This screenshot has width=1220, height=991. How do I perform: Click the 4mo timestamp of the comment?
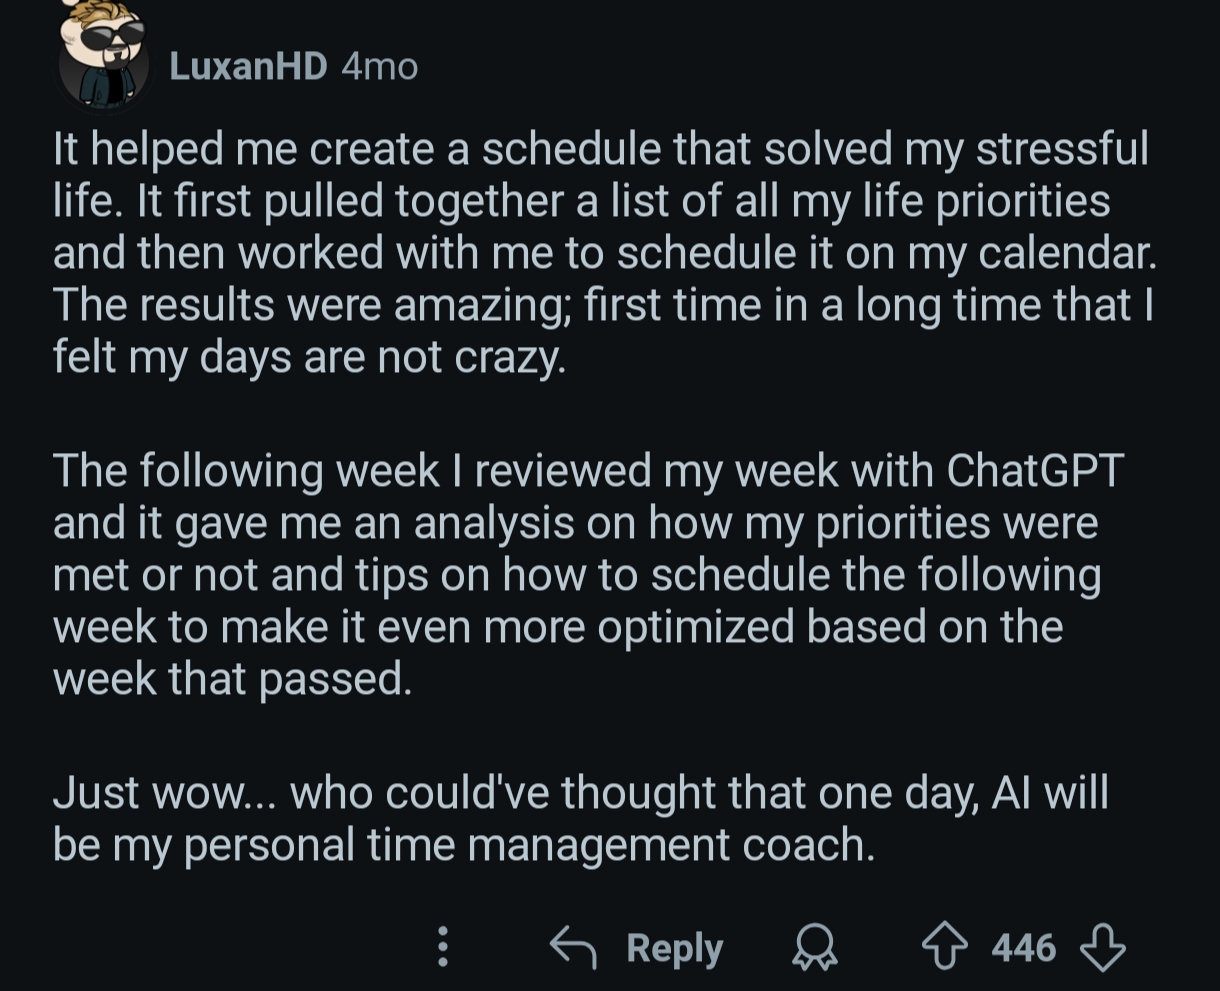379,66
